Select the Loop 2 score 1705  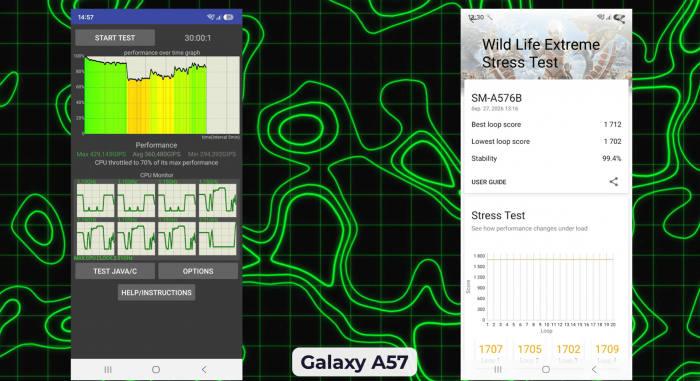tap(529, 349)
